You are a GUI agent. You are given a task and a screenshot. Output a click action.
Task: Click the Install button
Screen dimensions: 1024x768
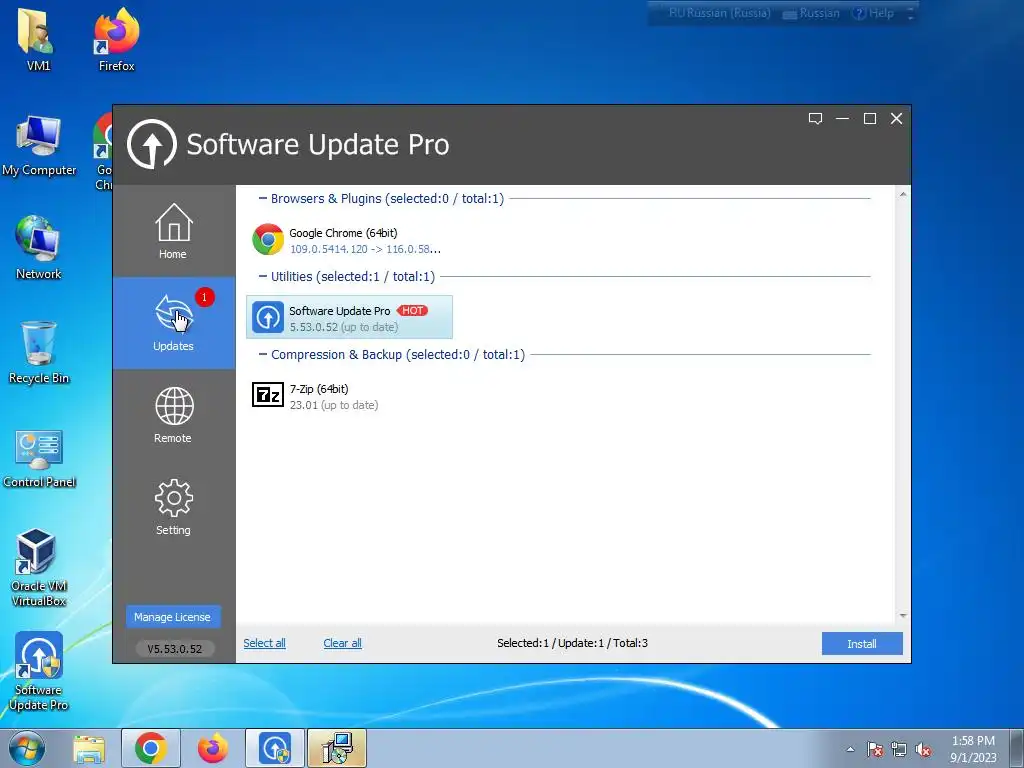862,643
